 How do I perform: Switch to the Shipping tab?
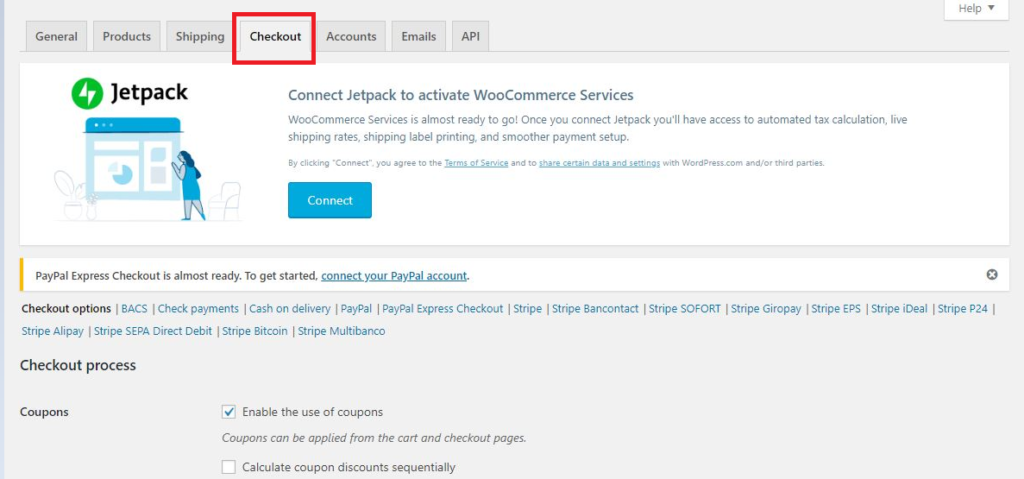[x=200, y=37]
